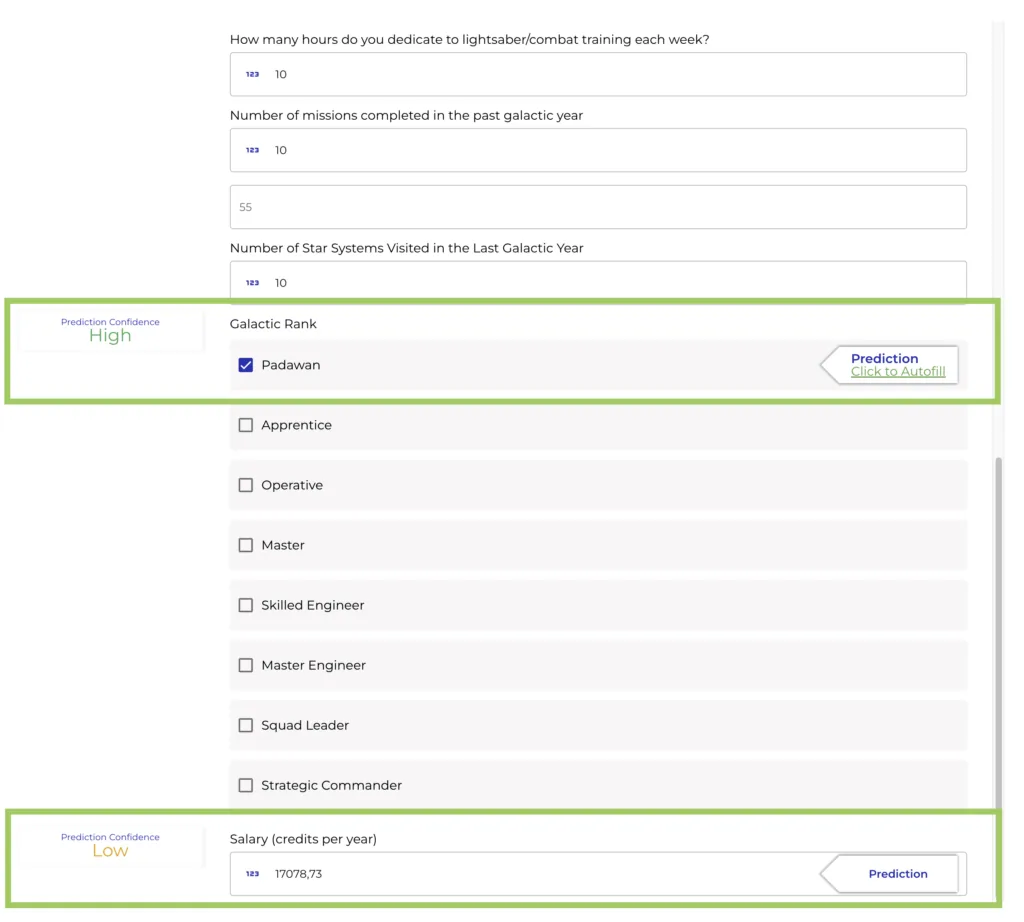The image size is (1024, 922).
Task: Enable the Operative checkbox
Action: coord(245,485)
